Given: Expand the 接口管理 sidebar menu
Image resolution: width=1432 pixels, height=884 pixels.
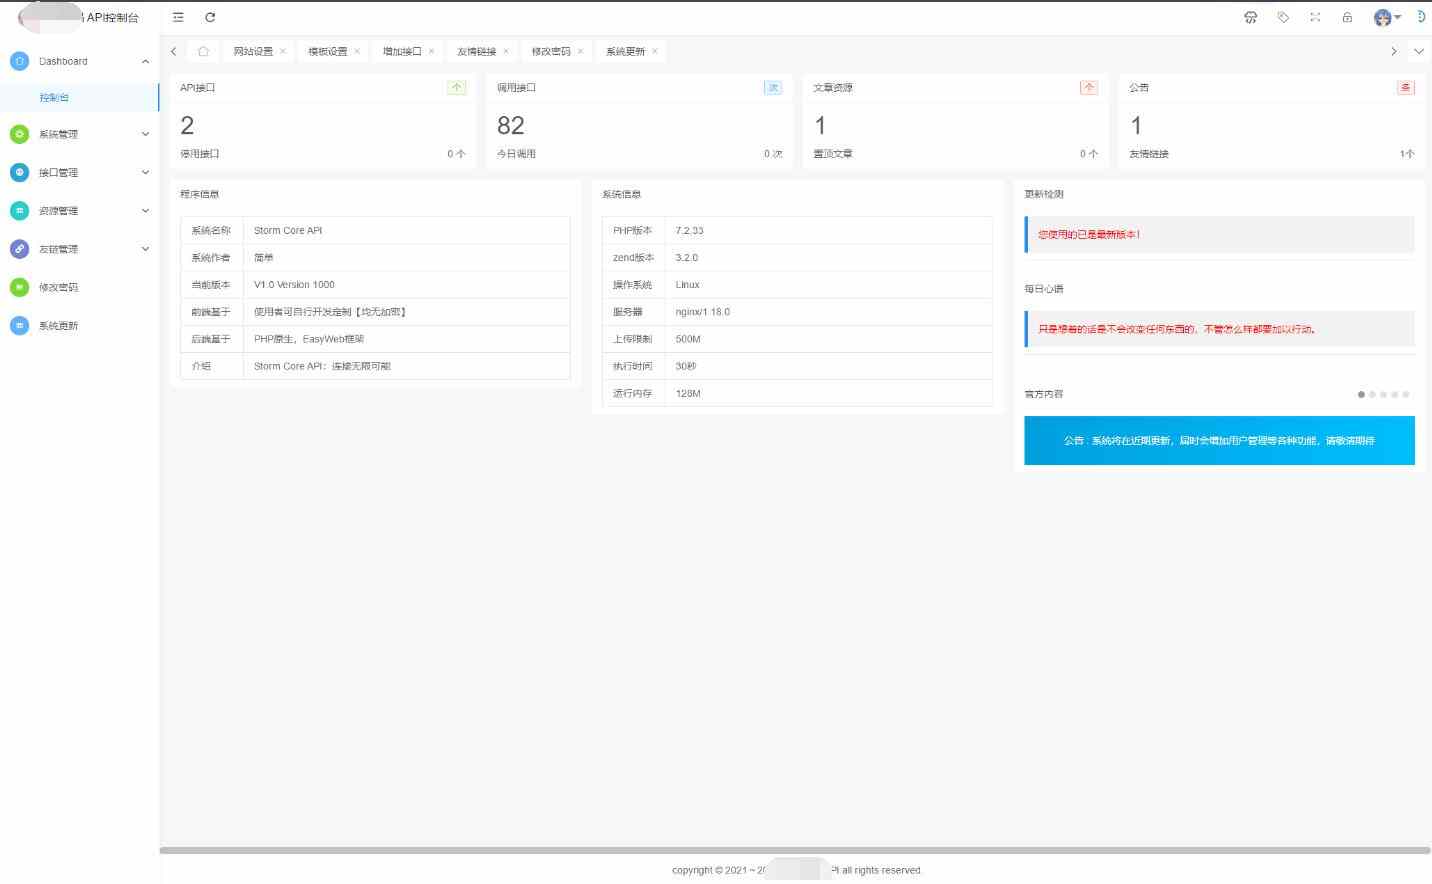Looking at the screenshot, I should 80,173.
